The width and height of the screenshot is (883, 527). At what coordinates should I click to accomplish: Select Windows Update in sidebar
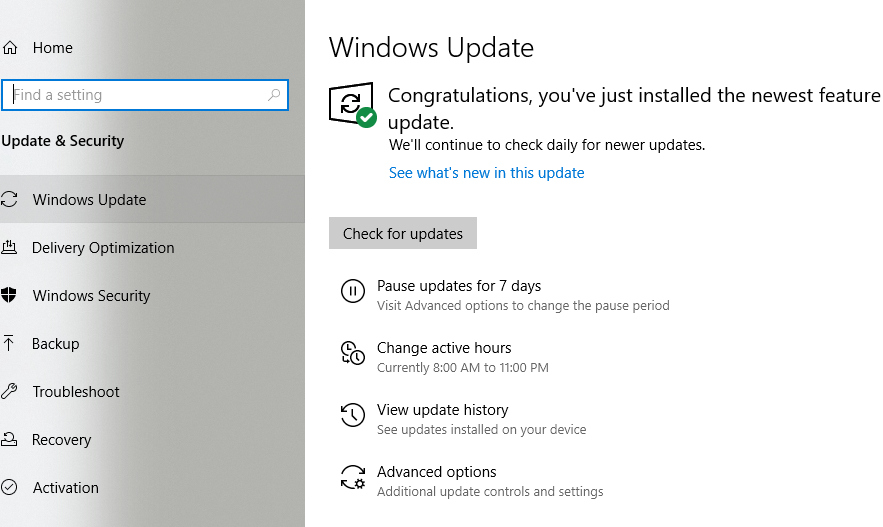click(152, 199)
